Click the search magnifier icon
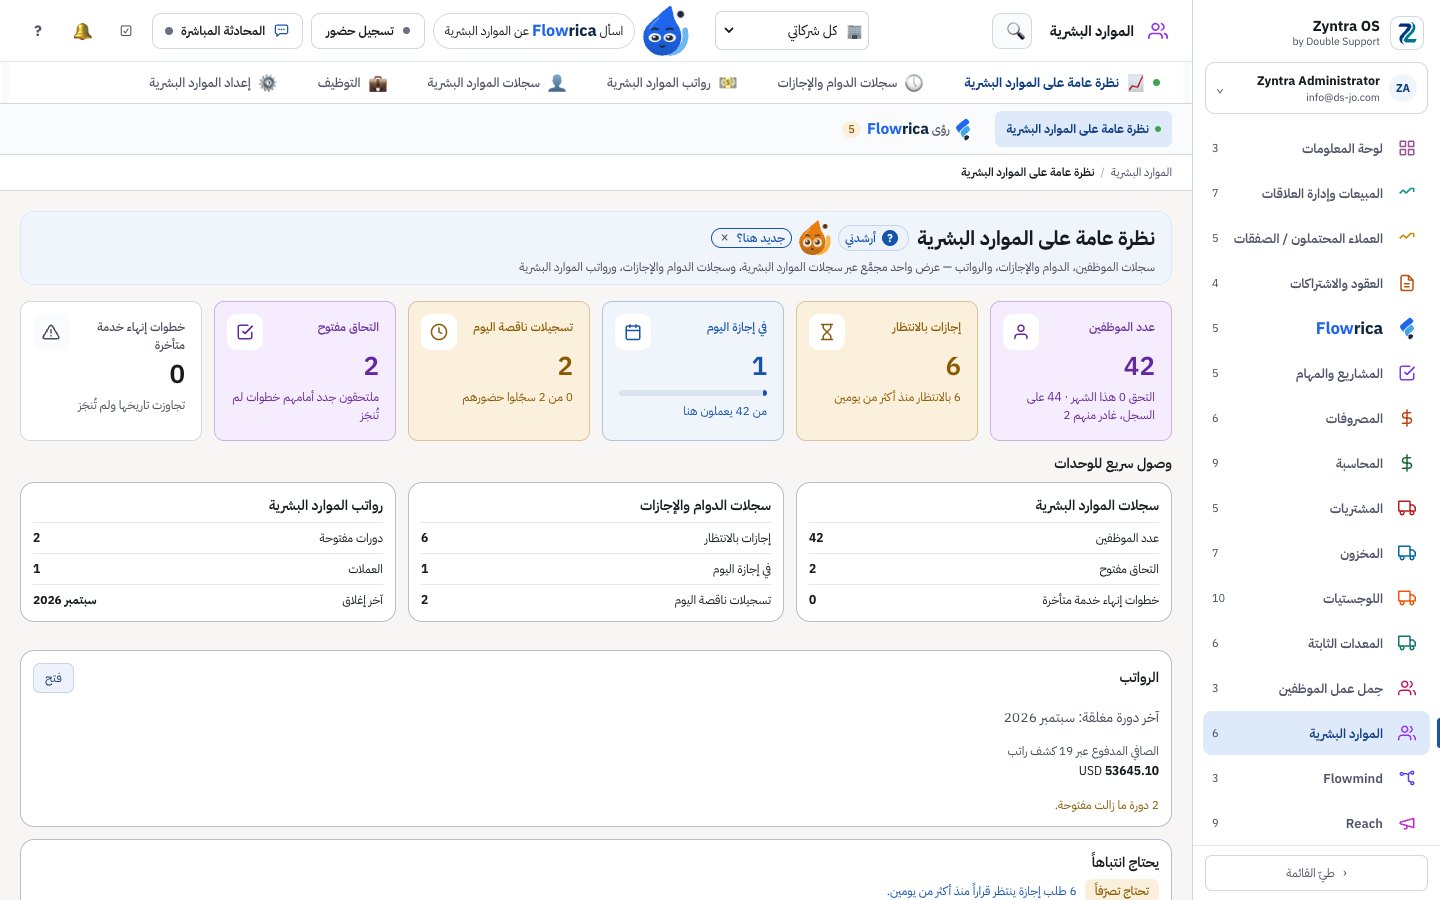The width and height of the screenshot is (1440, 900). click(x=1012, y=31)
